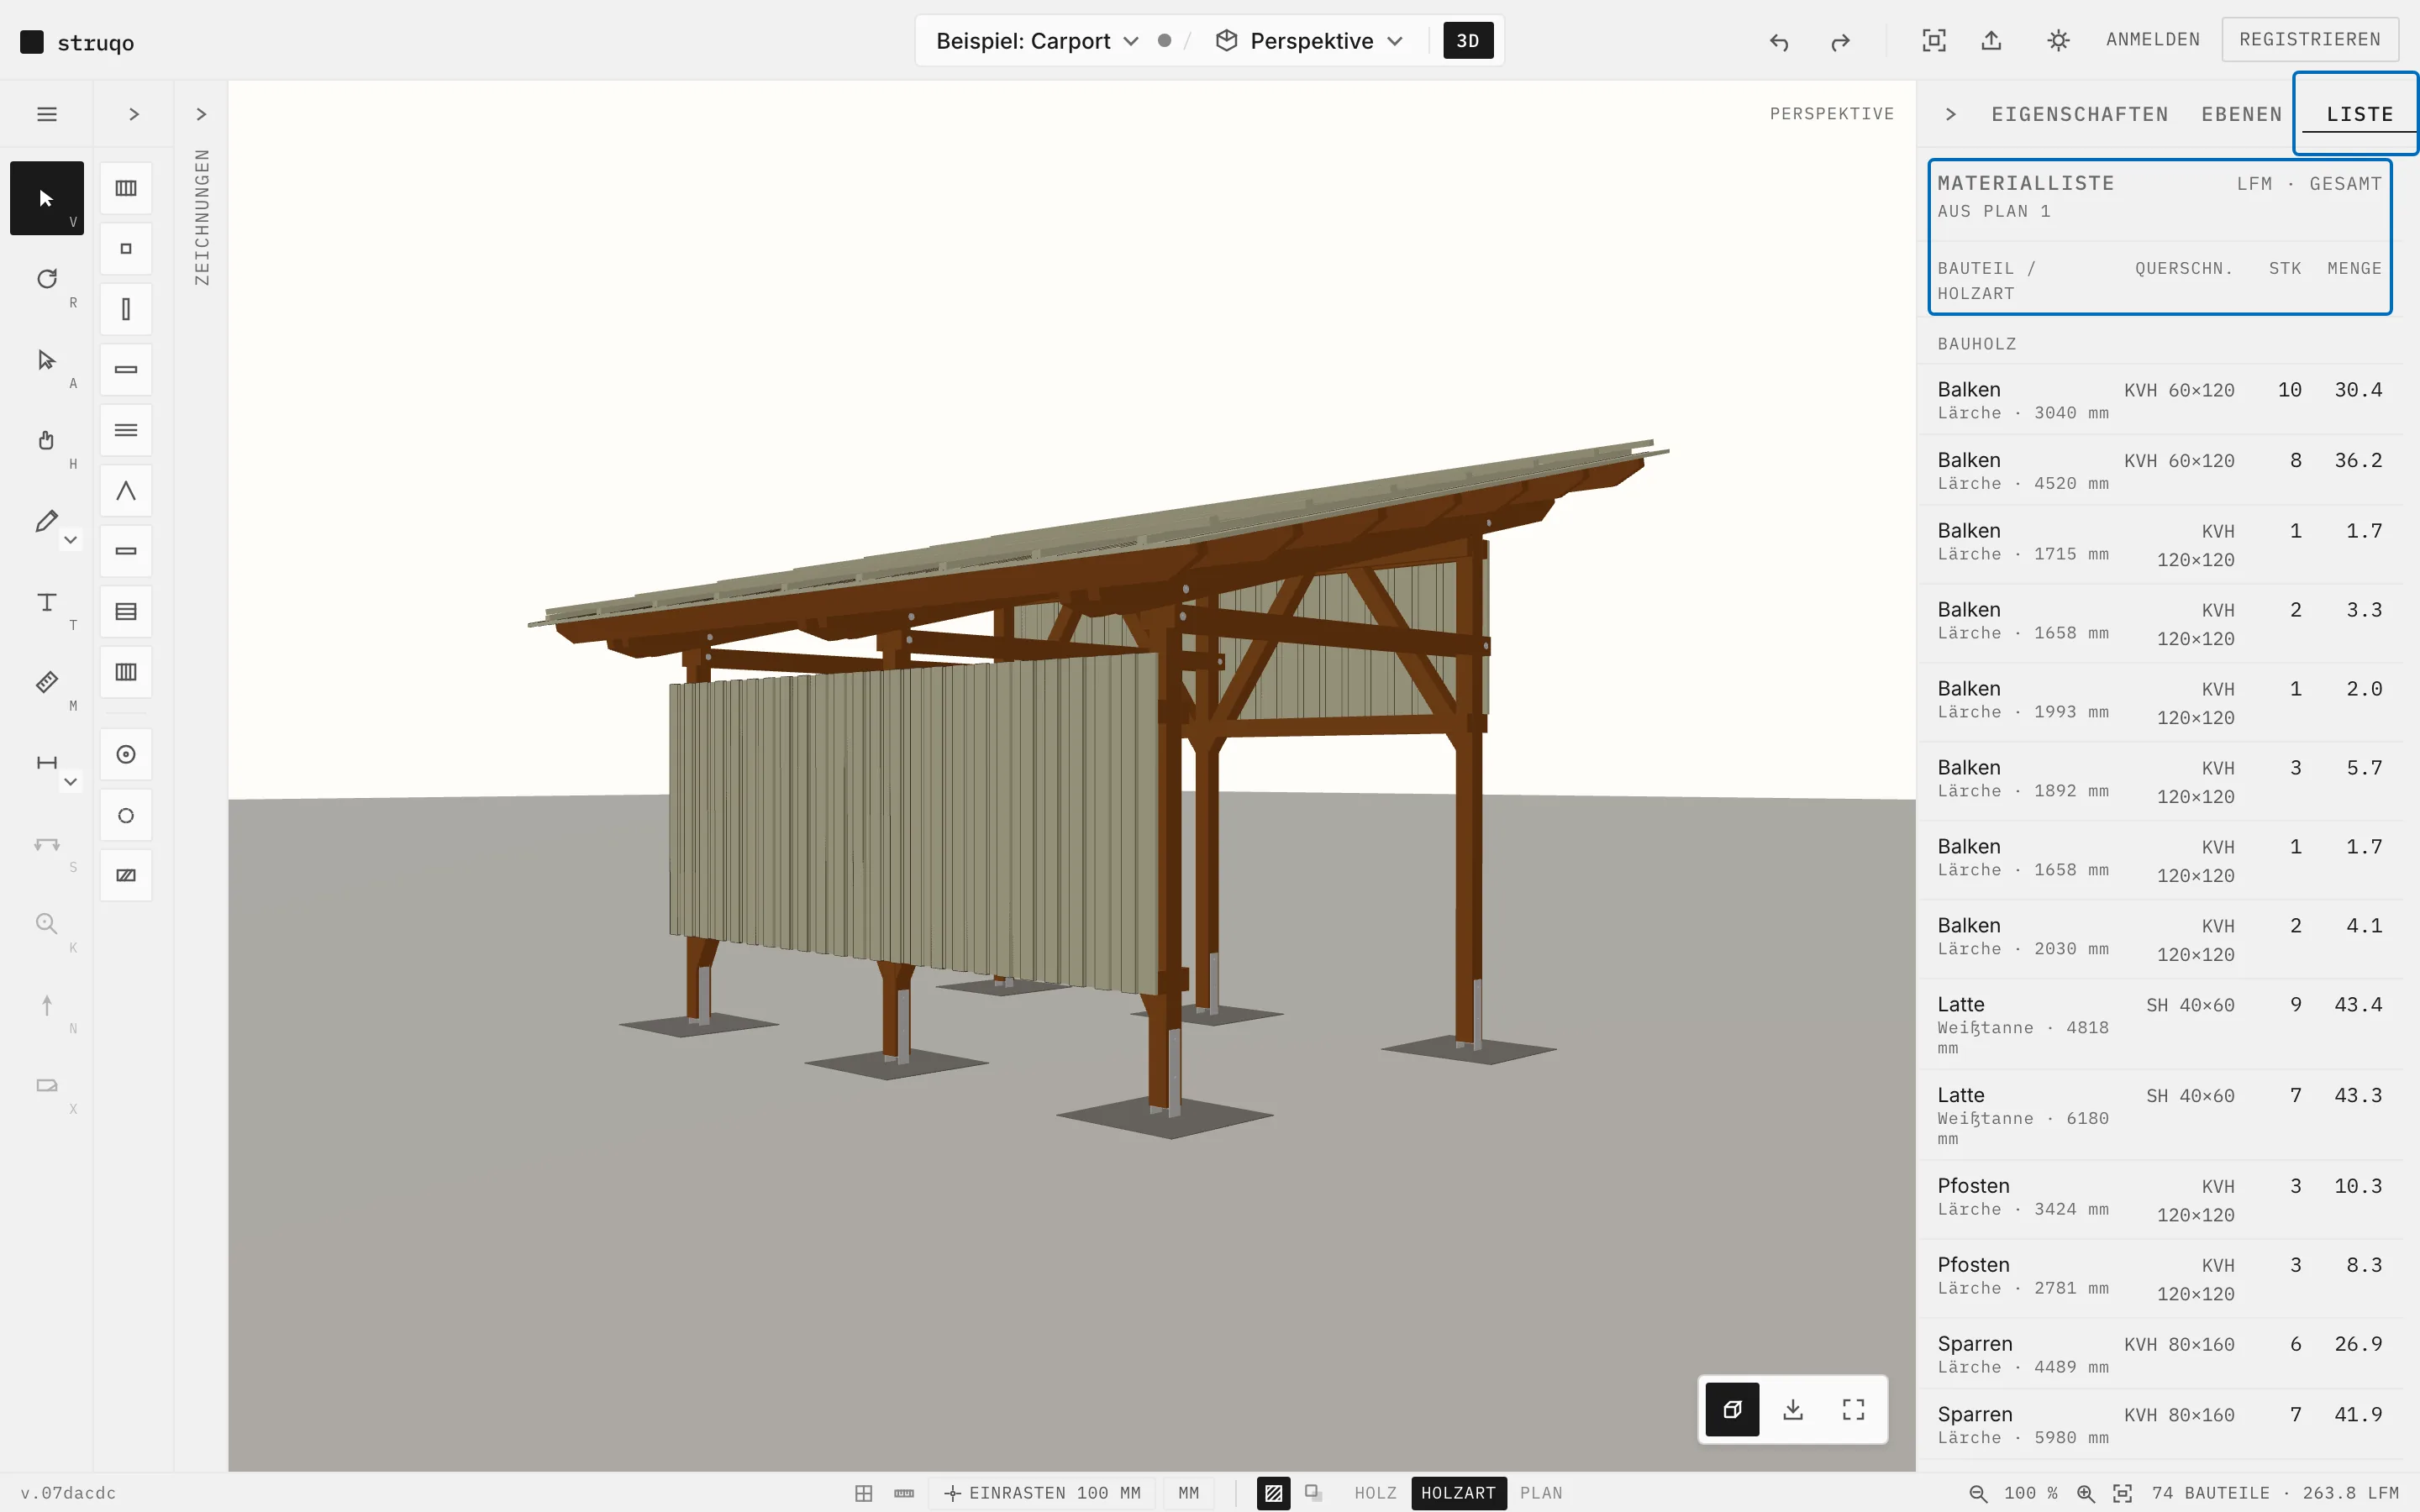Choose the pencil draw tool
This screenshot has height=1512, width=2420.
(x=46, y=521)
